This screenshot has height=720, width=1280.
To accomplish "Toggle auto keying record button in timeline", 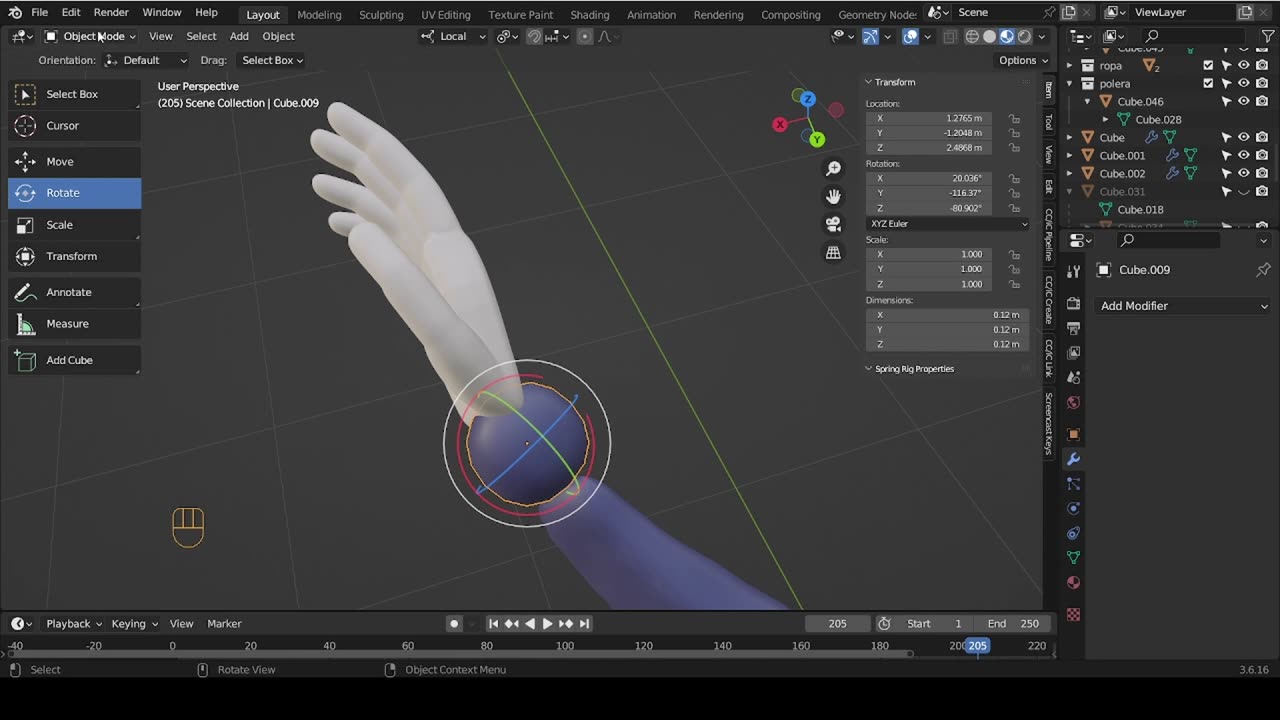I will (454, 624).
